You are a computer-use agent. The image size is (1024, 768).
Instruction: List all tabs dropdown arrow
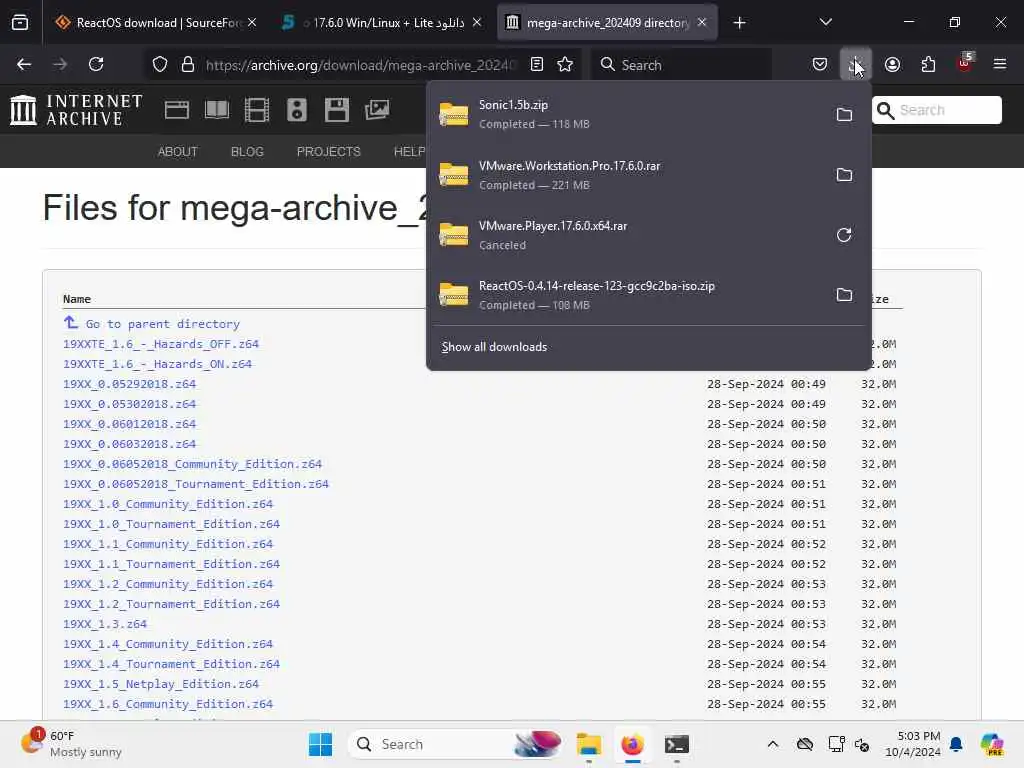(825, 22)
